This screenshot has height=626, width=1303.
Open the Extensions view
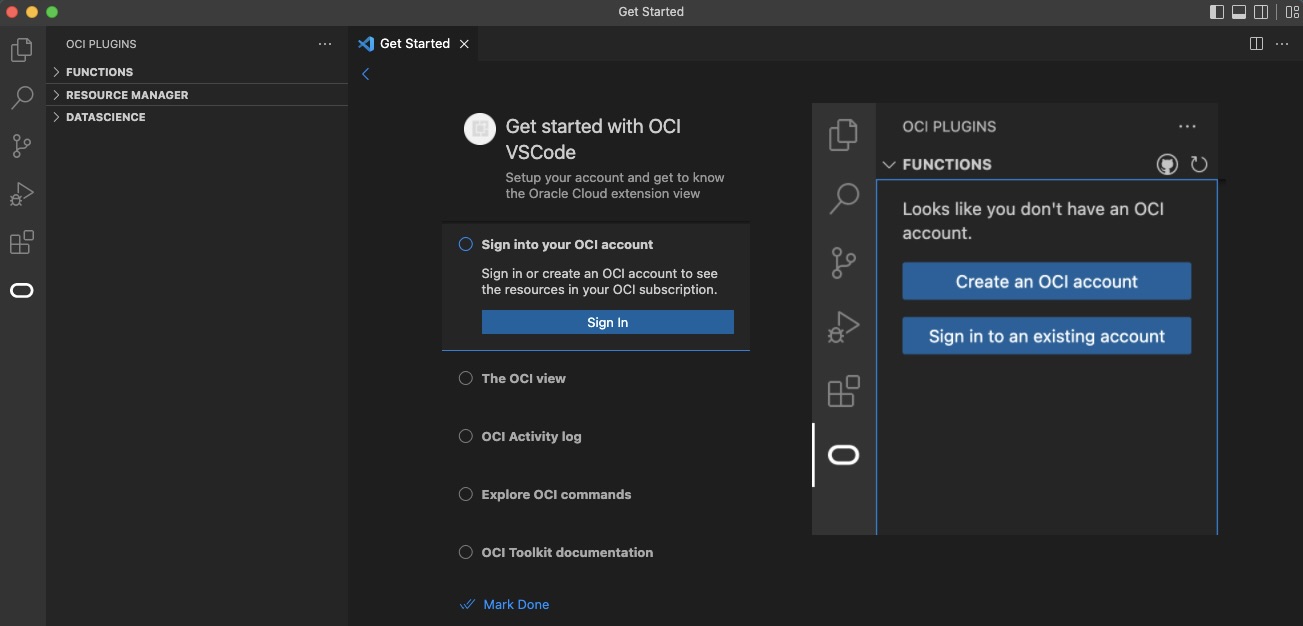[21, 241]
